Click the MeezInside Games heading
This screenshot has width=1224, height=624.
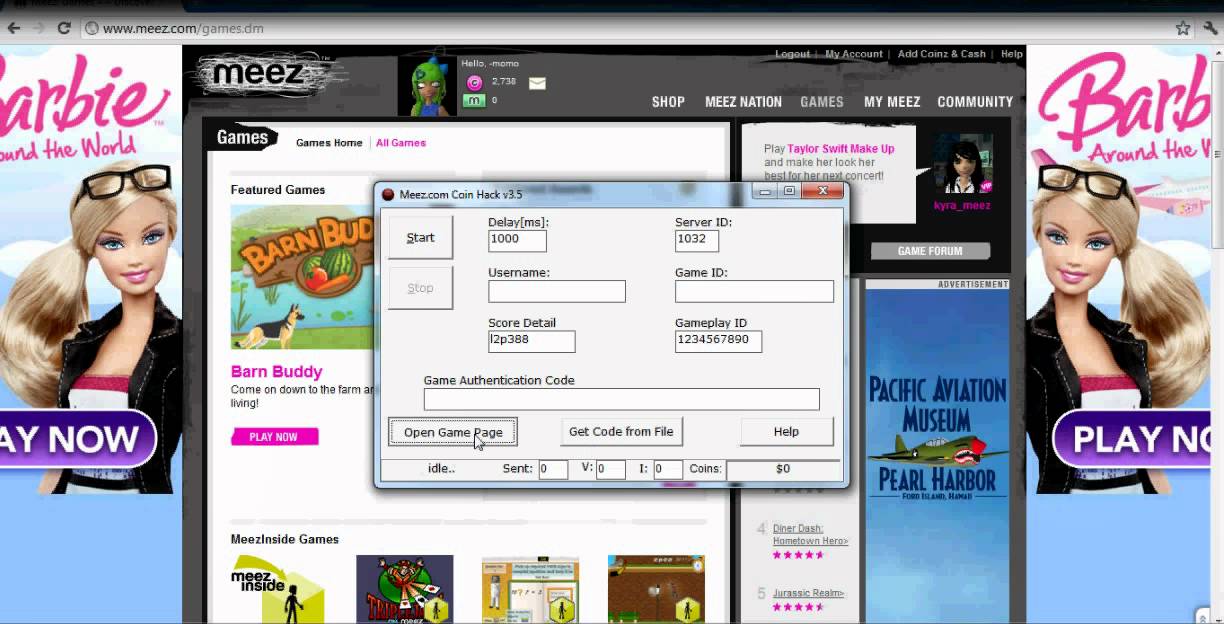(x=285, y=539)
